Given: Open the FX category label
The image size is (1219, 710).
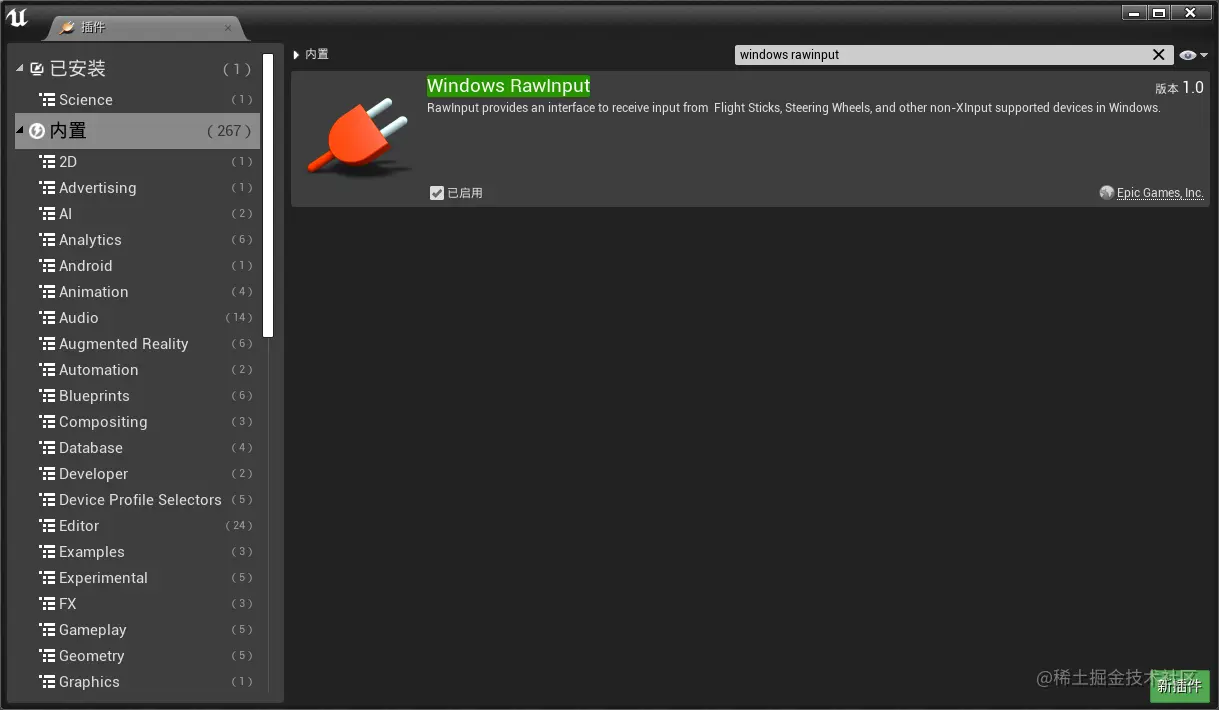Looking at the screenshot, I should 67,603.
